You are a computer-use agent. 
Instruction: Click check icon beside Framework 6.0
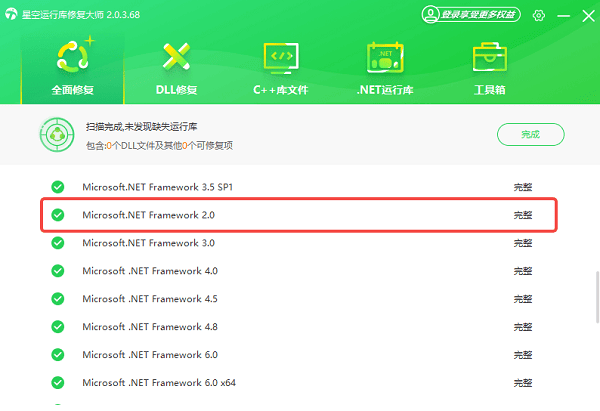pos(58,355)
